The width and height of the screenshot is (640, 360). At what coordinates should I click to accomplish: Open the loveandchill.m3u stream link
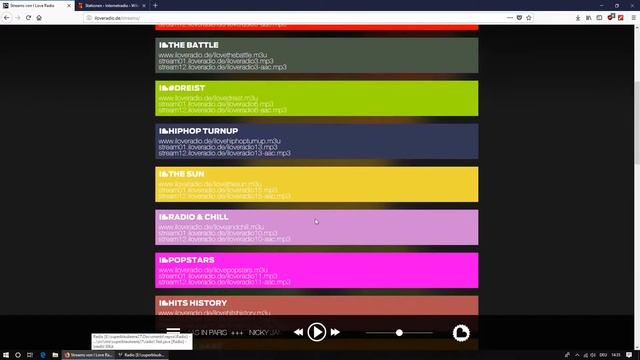(211, 227)
